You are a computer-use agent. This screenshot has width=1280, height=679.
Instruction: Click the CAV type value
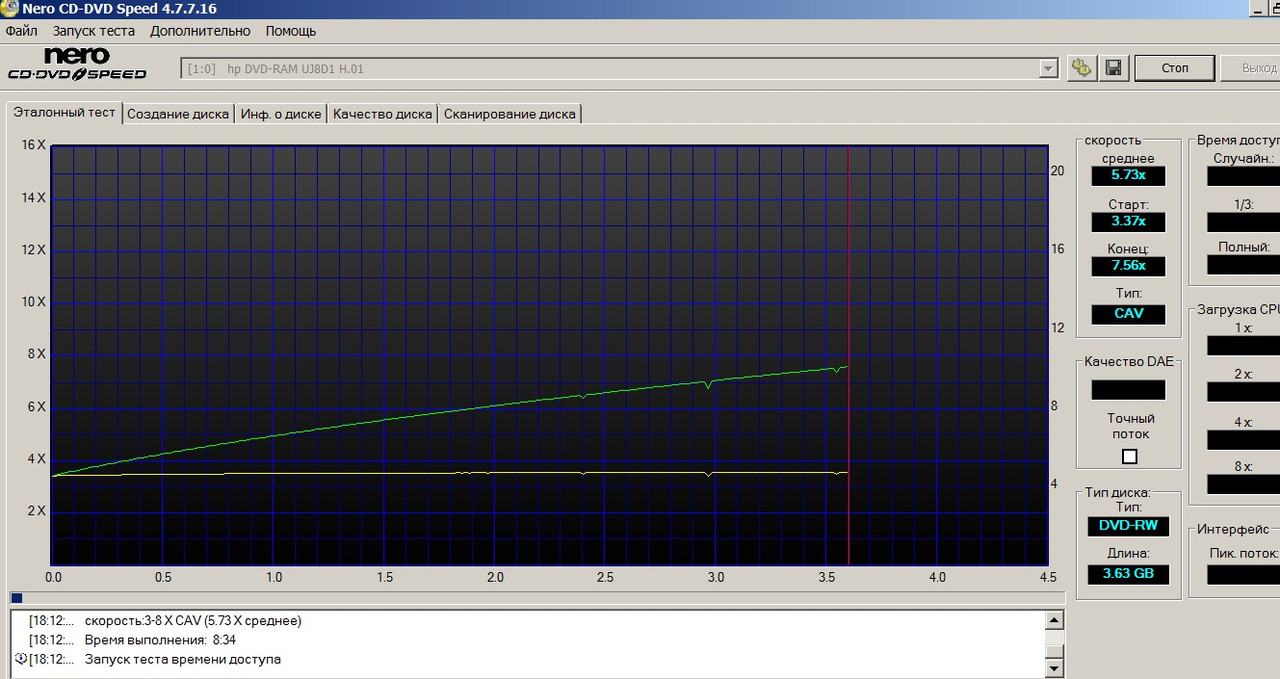[1128, 313]
